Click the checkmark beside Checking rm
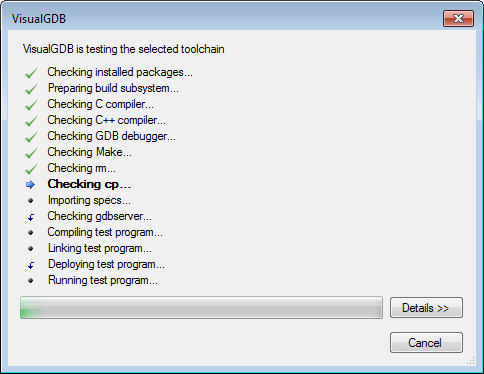 (x=31, y=169)
